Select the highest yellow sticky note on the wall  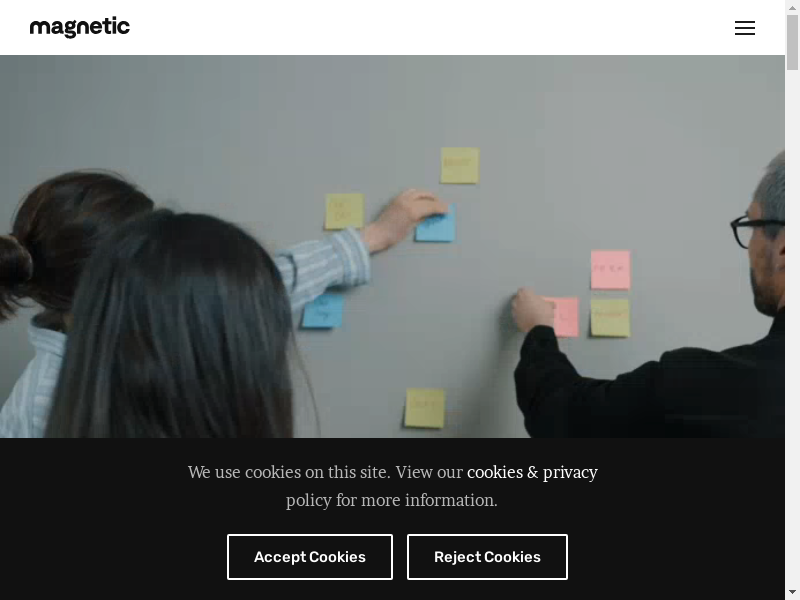[460, 165]
